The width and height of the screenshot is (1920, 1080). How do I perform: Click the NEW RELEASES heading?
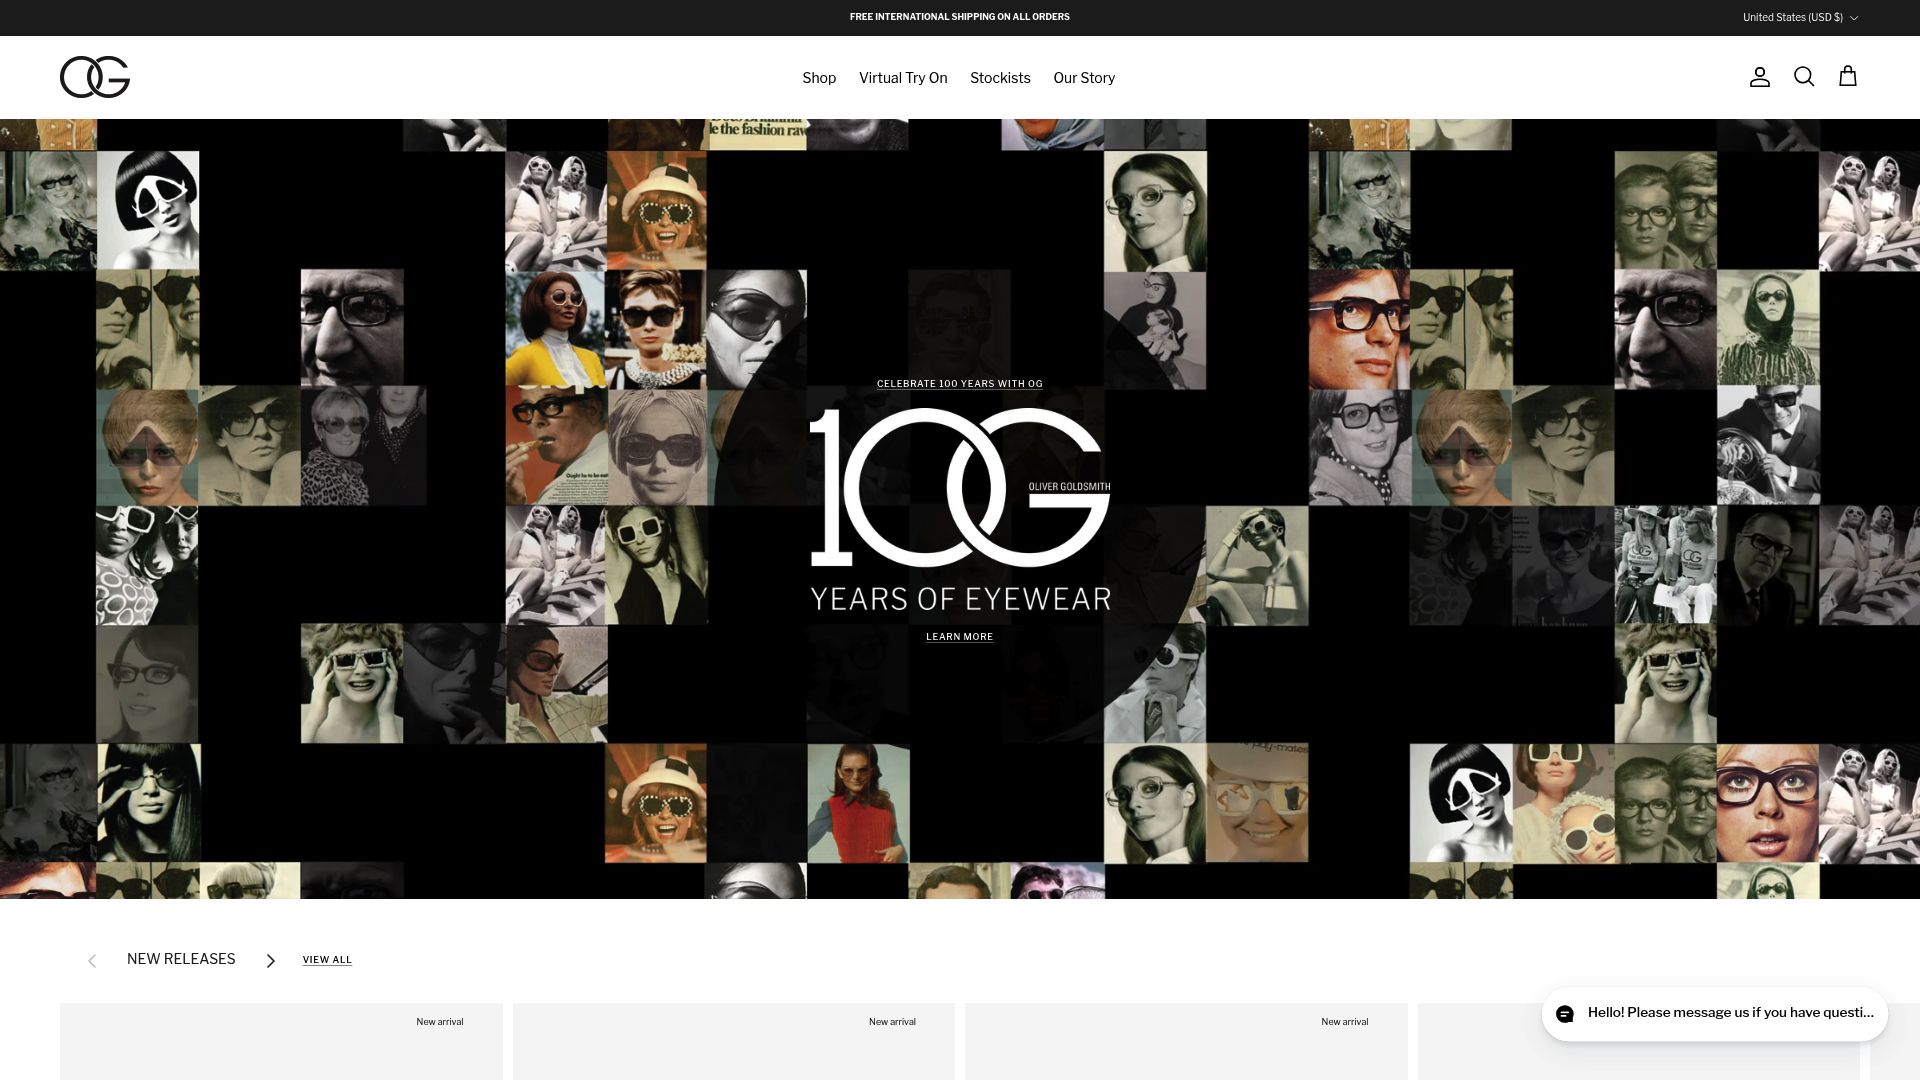181,959
